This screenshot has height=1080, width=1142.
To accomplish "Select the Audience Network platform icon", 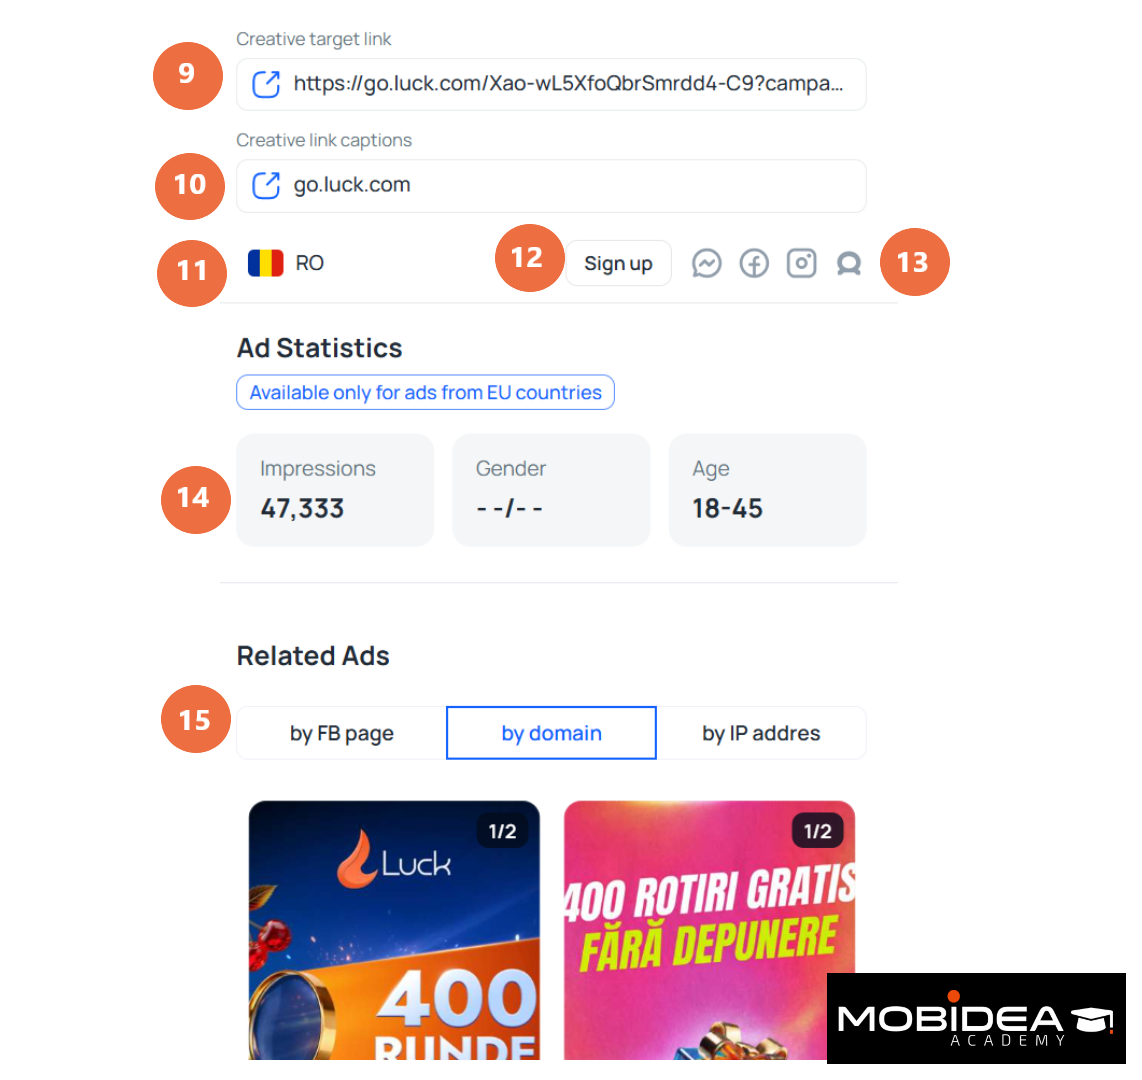I will [x=848, y=263].
